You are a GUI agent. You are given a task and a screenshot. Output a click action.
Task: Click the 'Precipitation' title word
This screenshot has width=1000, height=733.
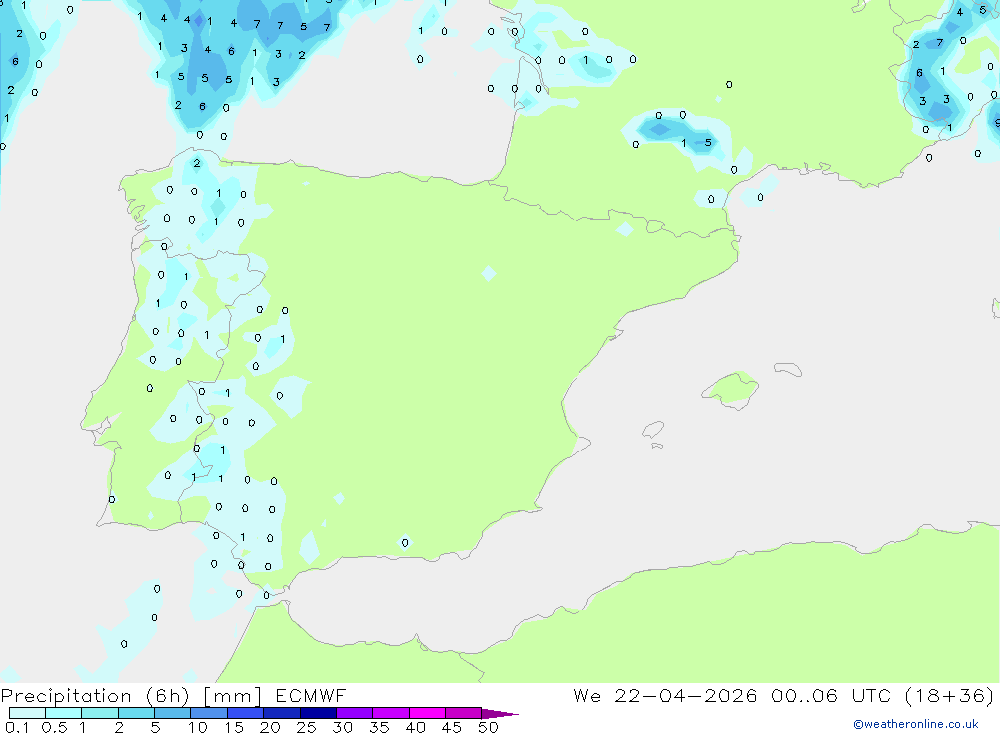pyautogui.click(x=66, y=696)
